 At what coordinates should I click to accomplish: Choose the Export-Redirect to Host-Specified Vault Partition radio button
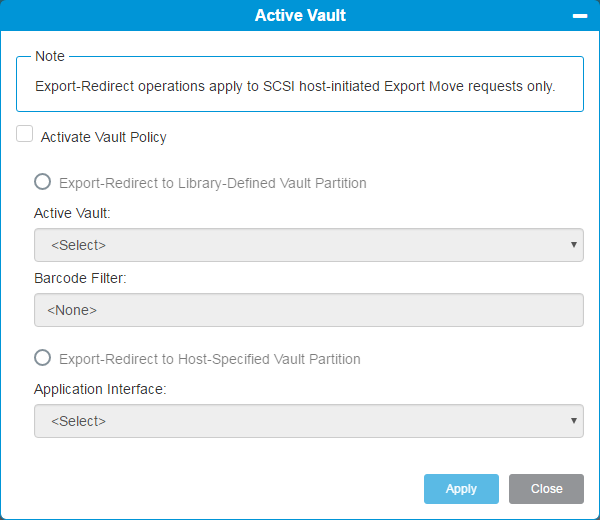click(x=43, y=358)
